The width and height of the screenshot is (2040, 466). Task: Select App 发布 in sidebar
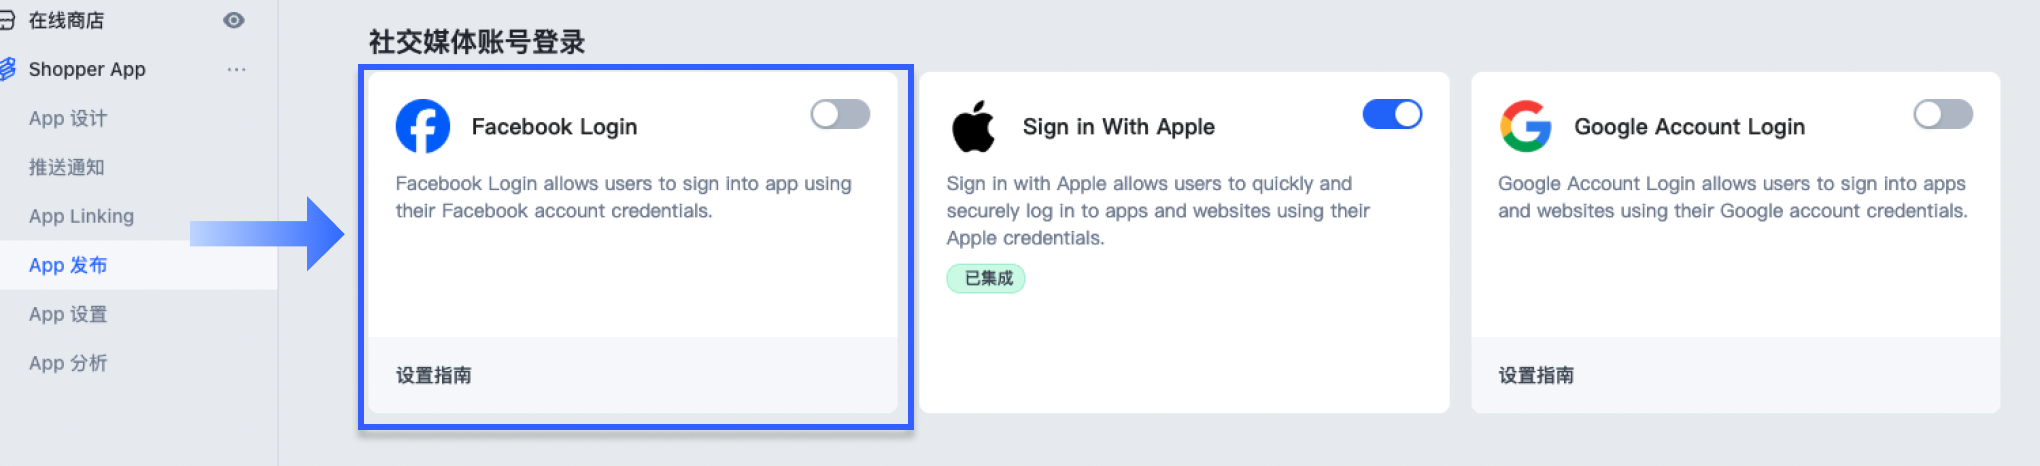point(68,265)
